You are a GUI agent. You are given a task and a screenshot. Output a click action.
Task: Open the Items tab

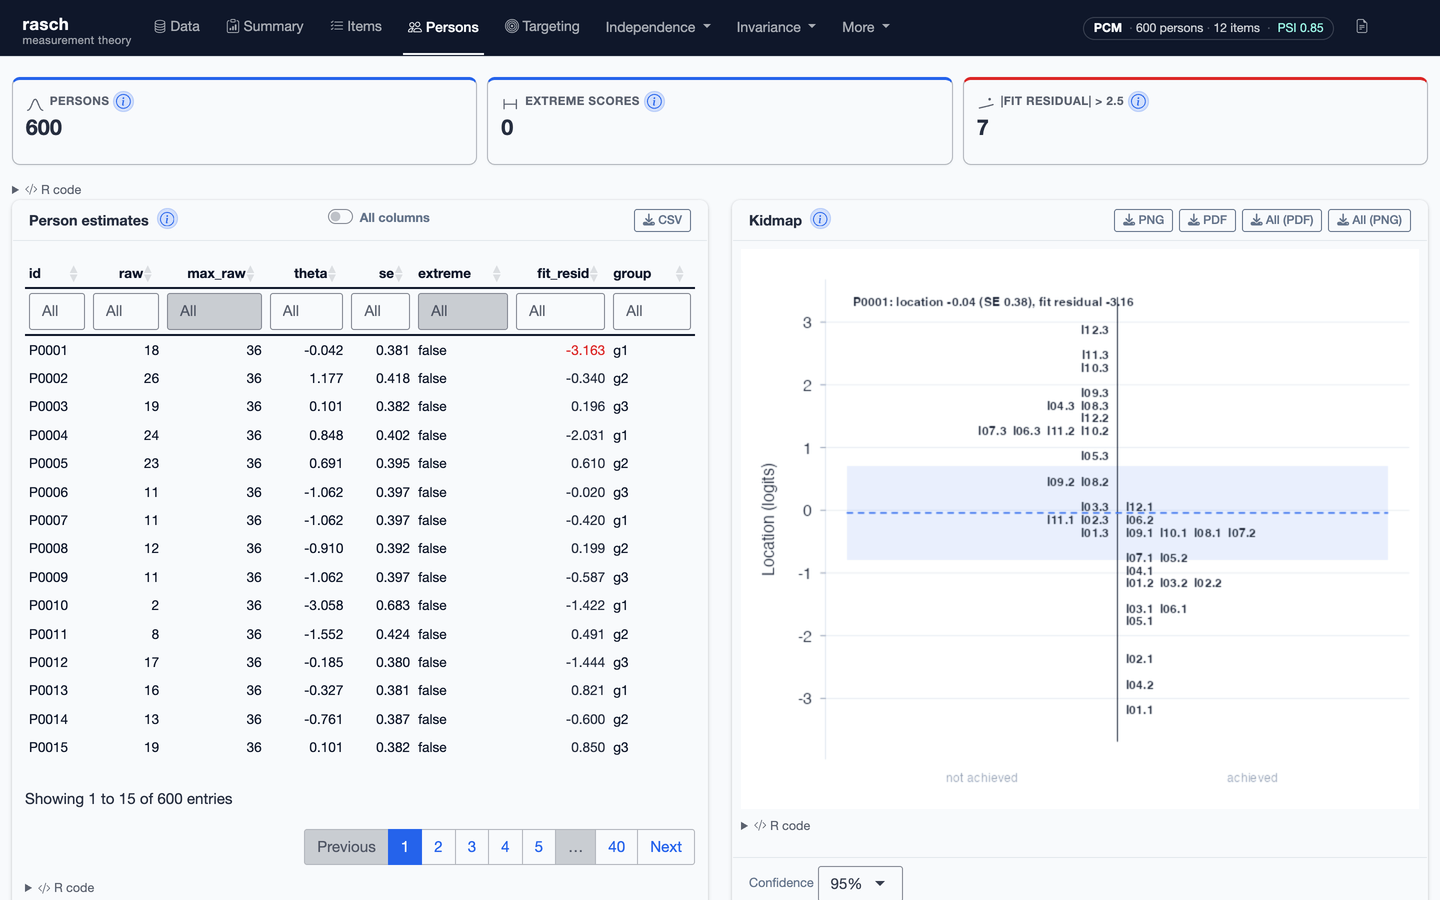(356, 27)
